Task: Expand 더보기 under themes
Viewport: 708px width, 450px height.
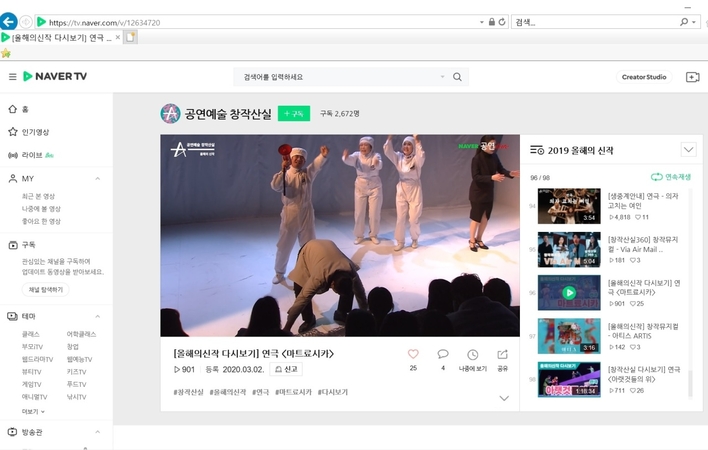Action: point(33,412)
